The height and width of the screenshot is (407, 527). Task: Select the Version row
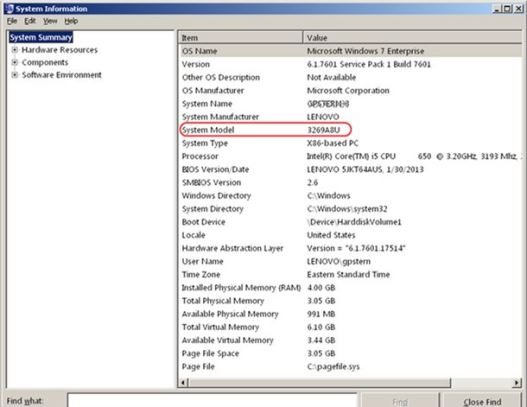point(350,64)
